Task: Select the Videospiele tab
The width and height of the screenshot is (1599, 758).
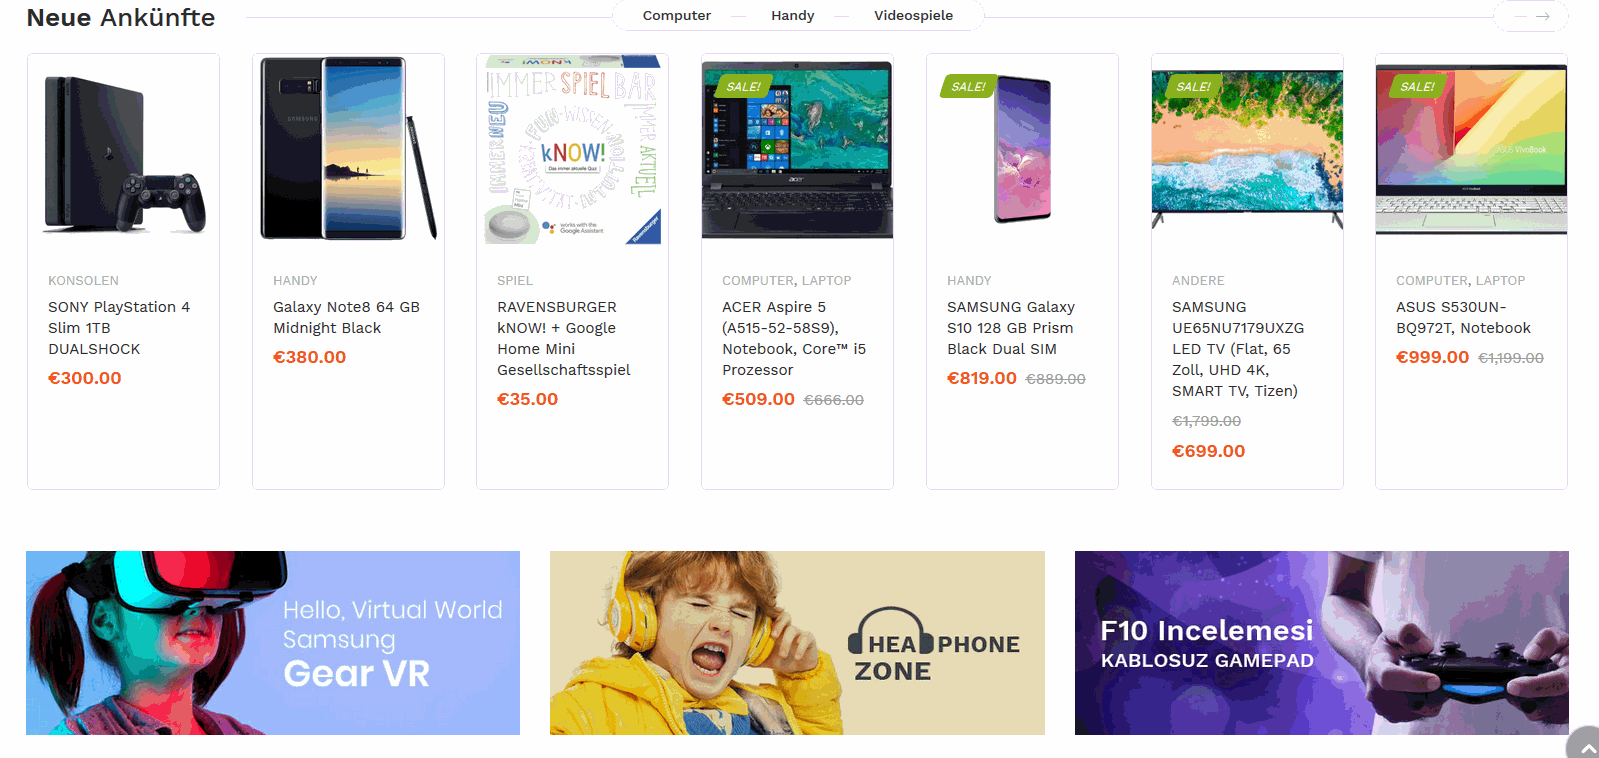Action: point(914,16)
